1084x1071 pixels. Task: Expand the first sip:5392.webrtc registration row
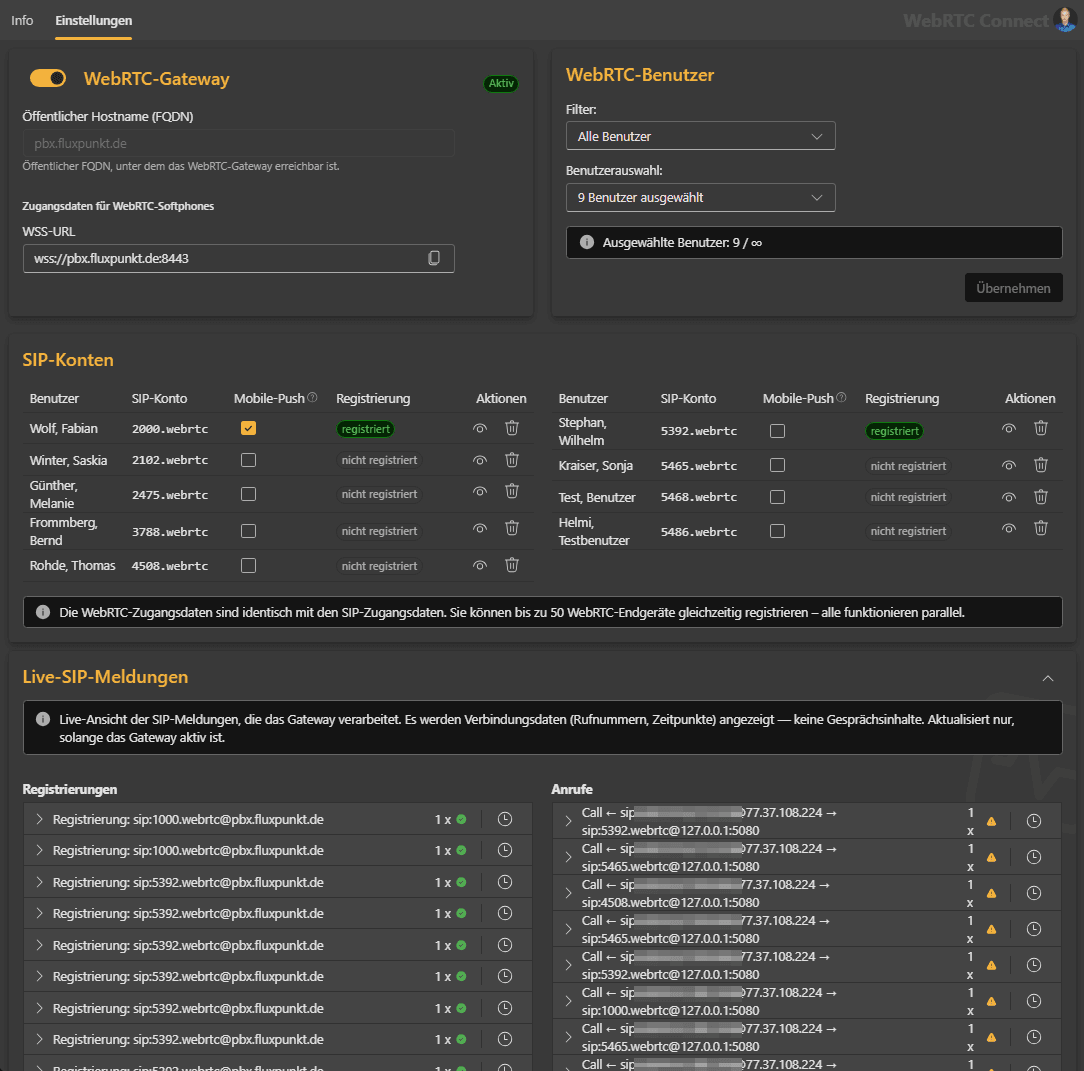39,882
